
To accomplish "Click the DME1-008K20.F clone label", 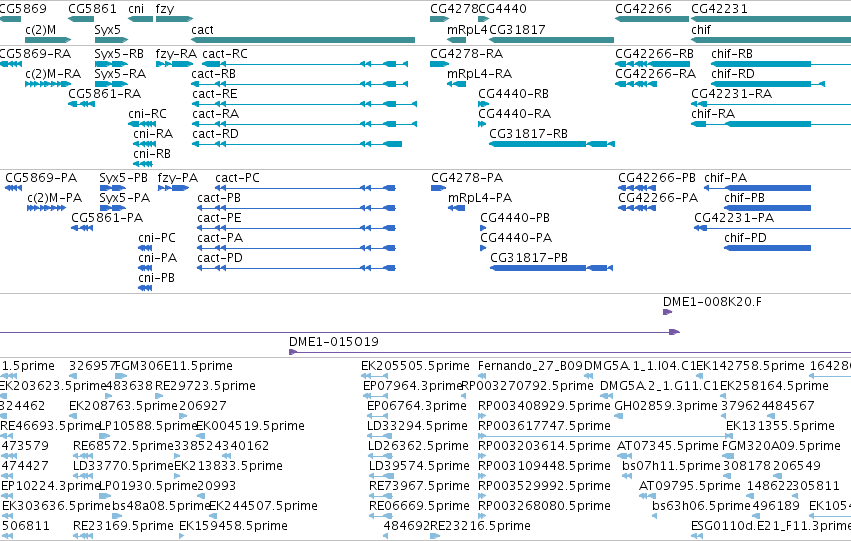I will [712, 302].
